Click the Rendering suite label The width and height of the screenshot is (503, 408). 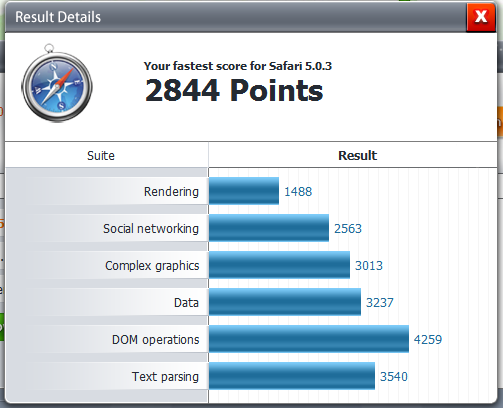pos(171,192)
